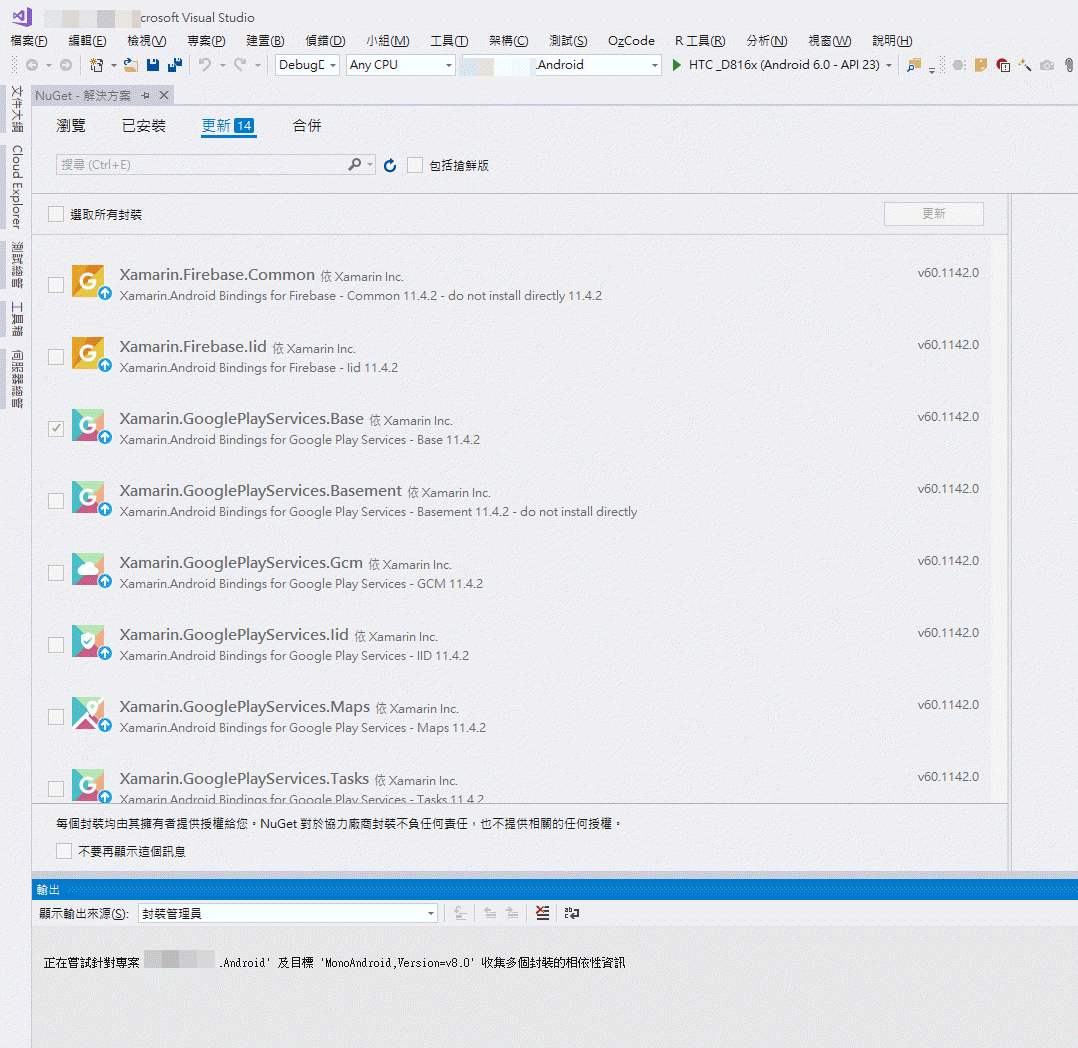Toggle the select all packages checkbox
Screen dimensions: 1078x1048
pos(56,215)
